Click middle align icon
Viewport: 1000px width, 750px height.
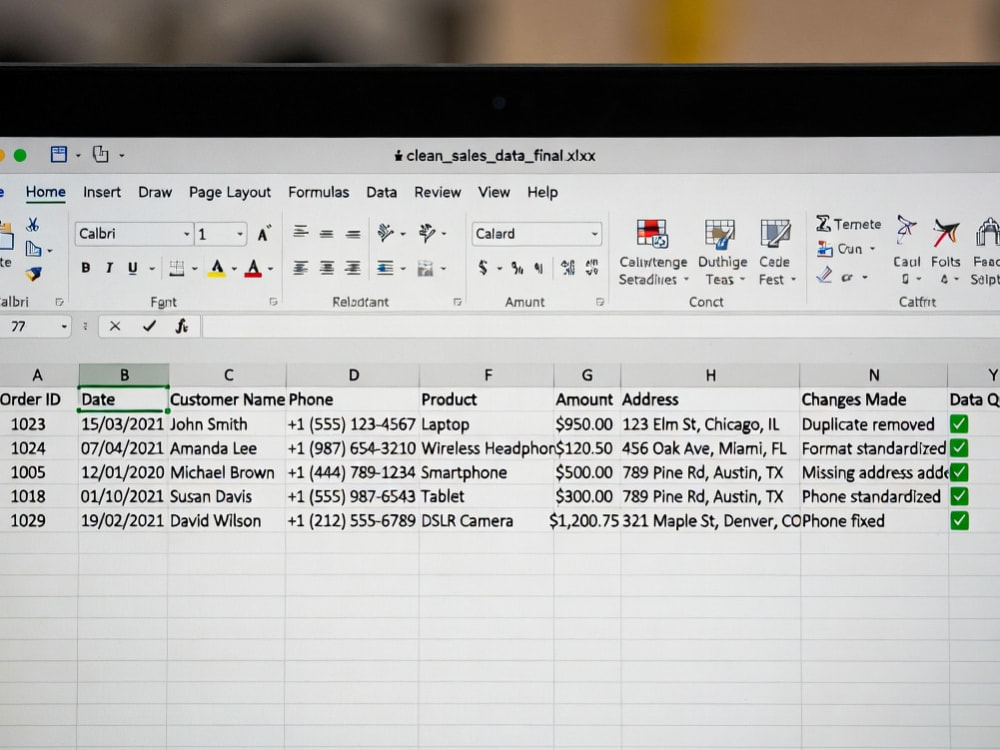[x=327, y=234]
